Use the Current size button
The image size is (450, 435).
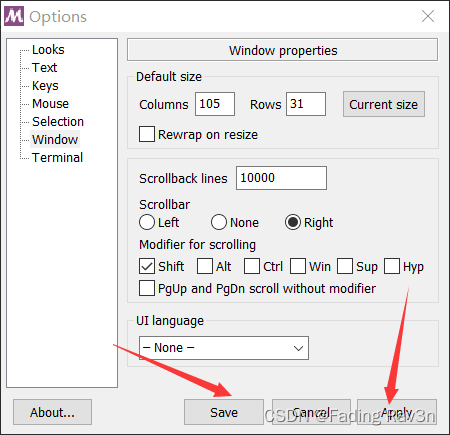[x=384, y=104]
